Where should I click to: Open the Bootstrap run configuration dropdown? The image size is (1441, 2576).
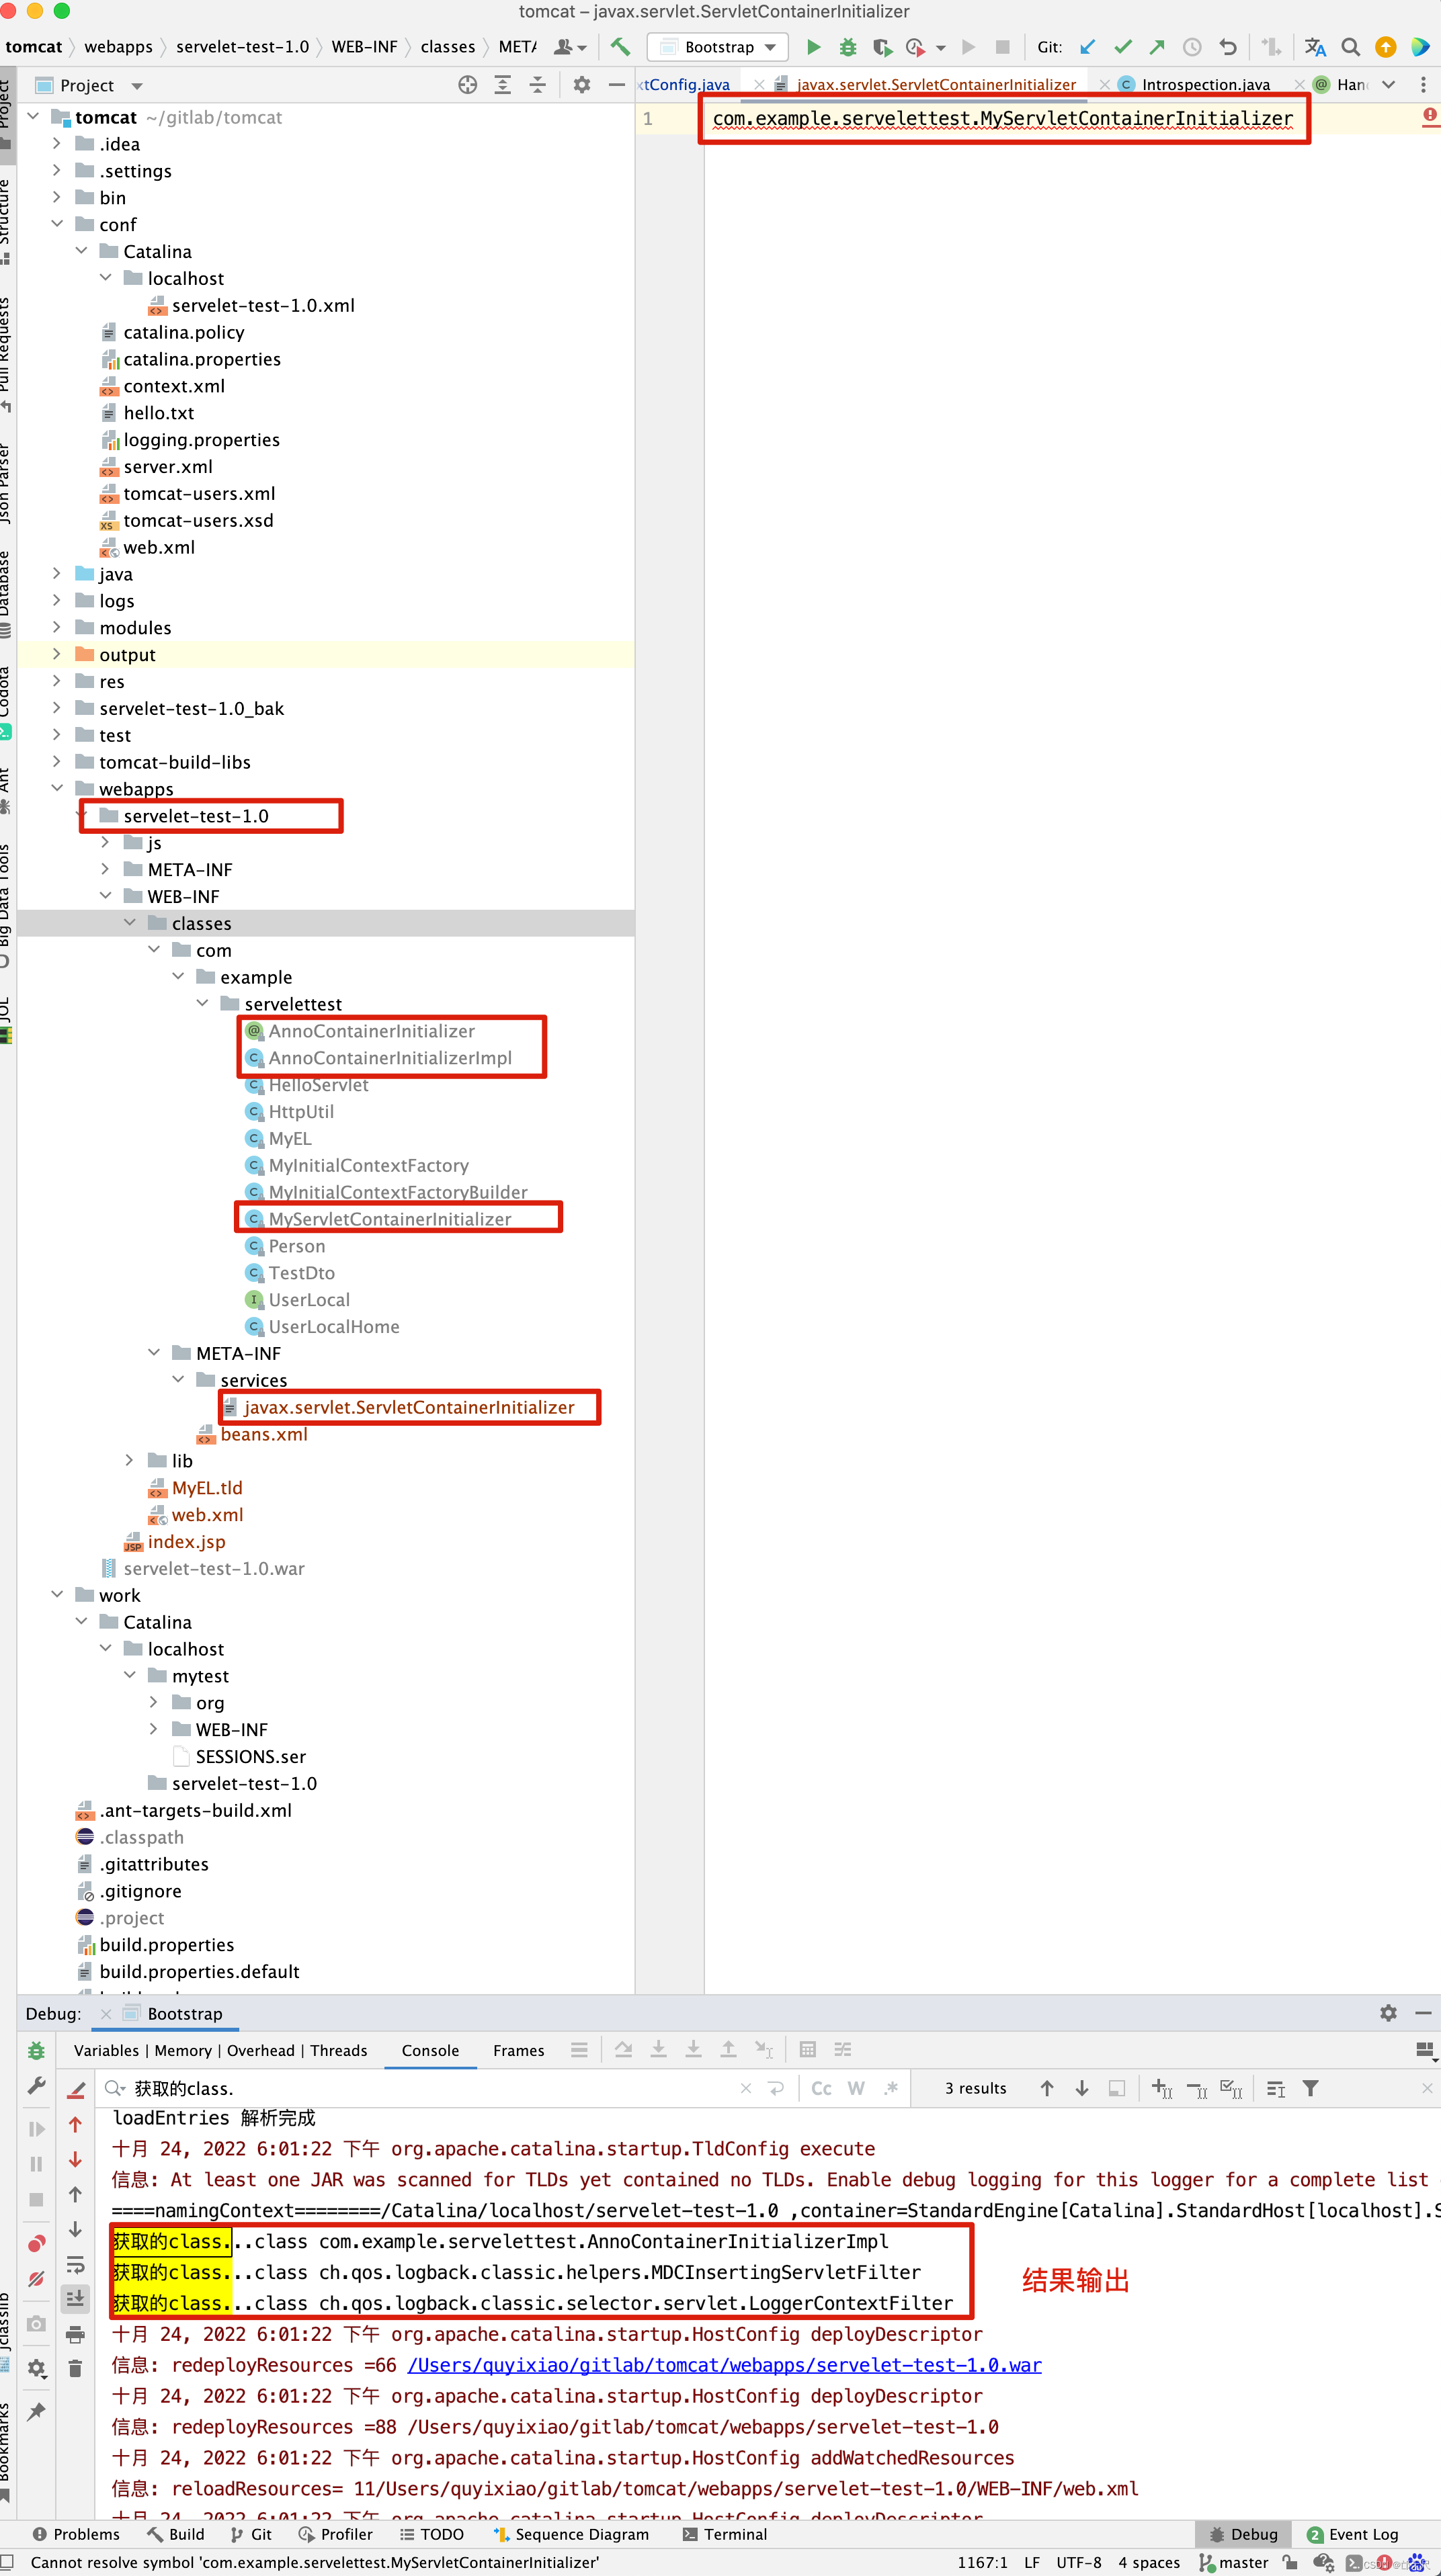[x=718, y=47]
